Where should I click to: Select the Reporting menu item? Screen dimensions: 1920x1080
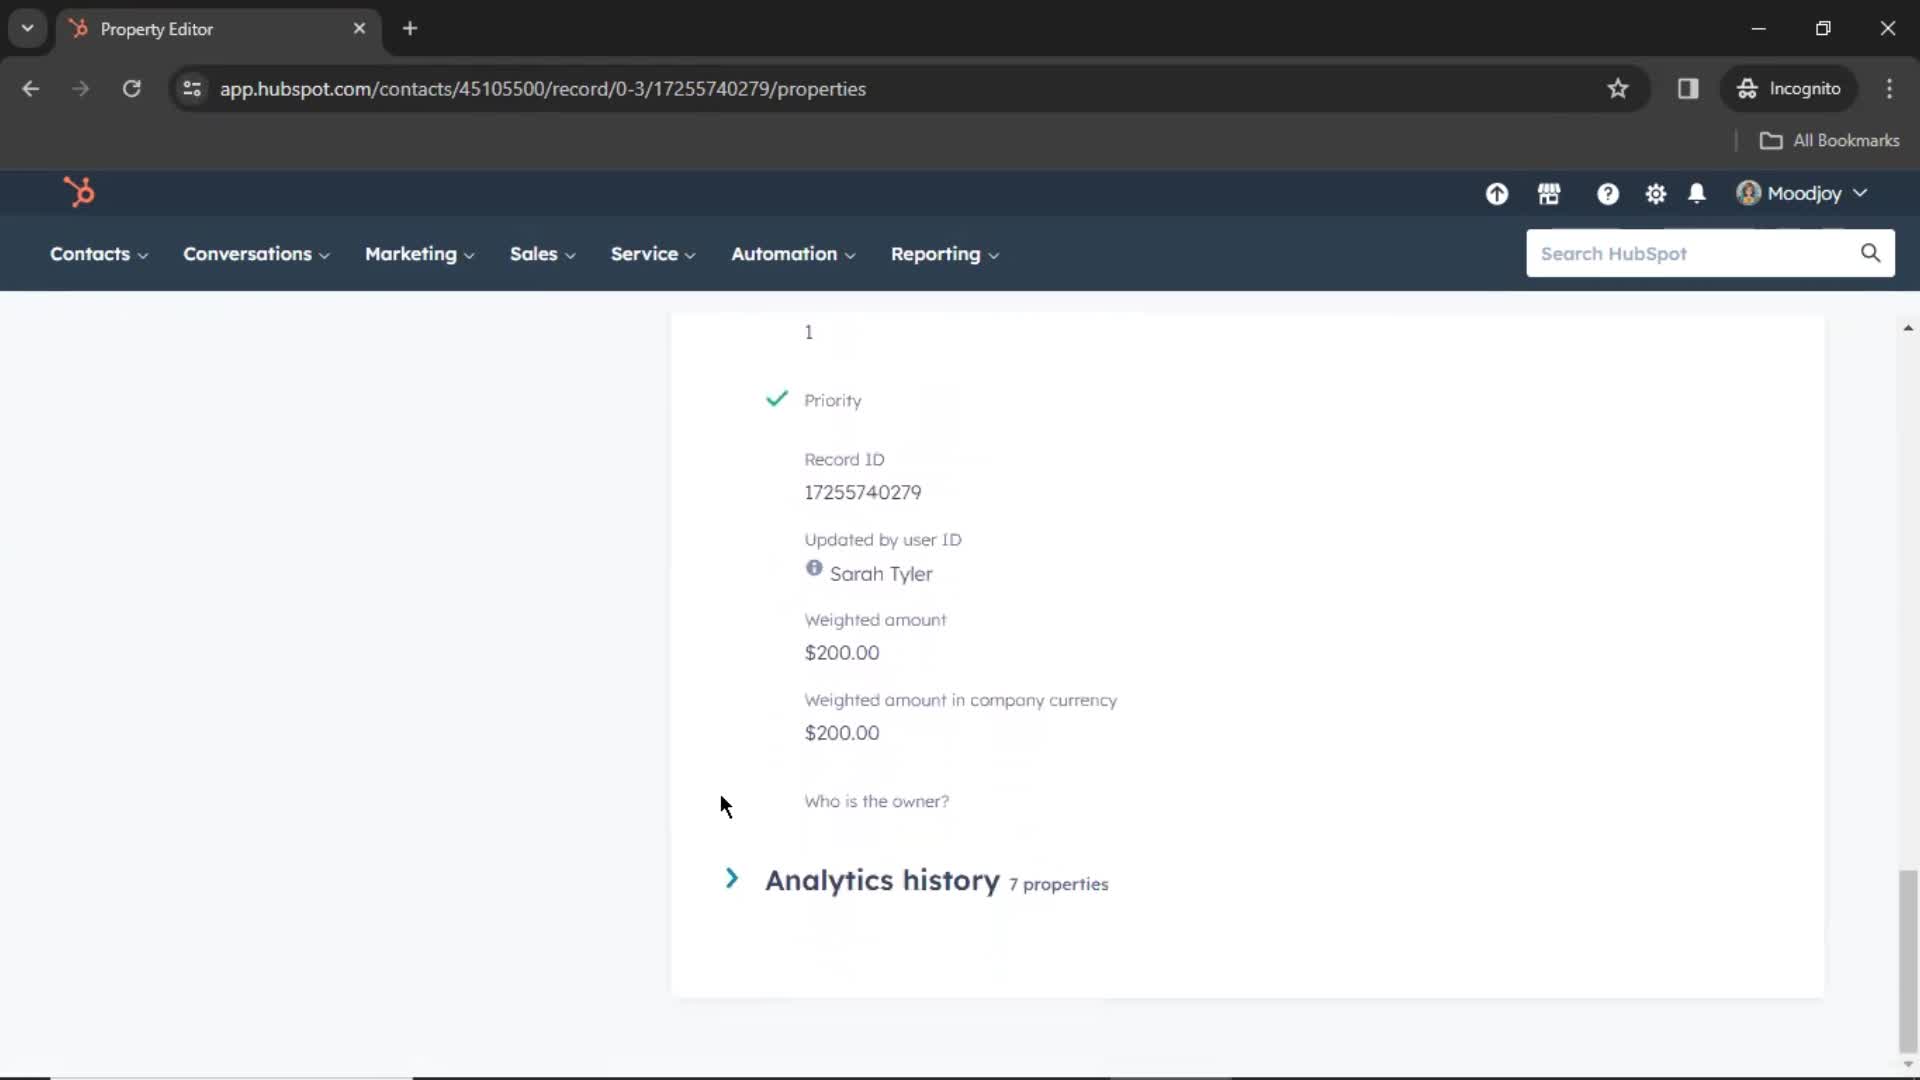[935, 253]
